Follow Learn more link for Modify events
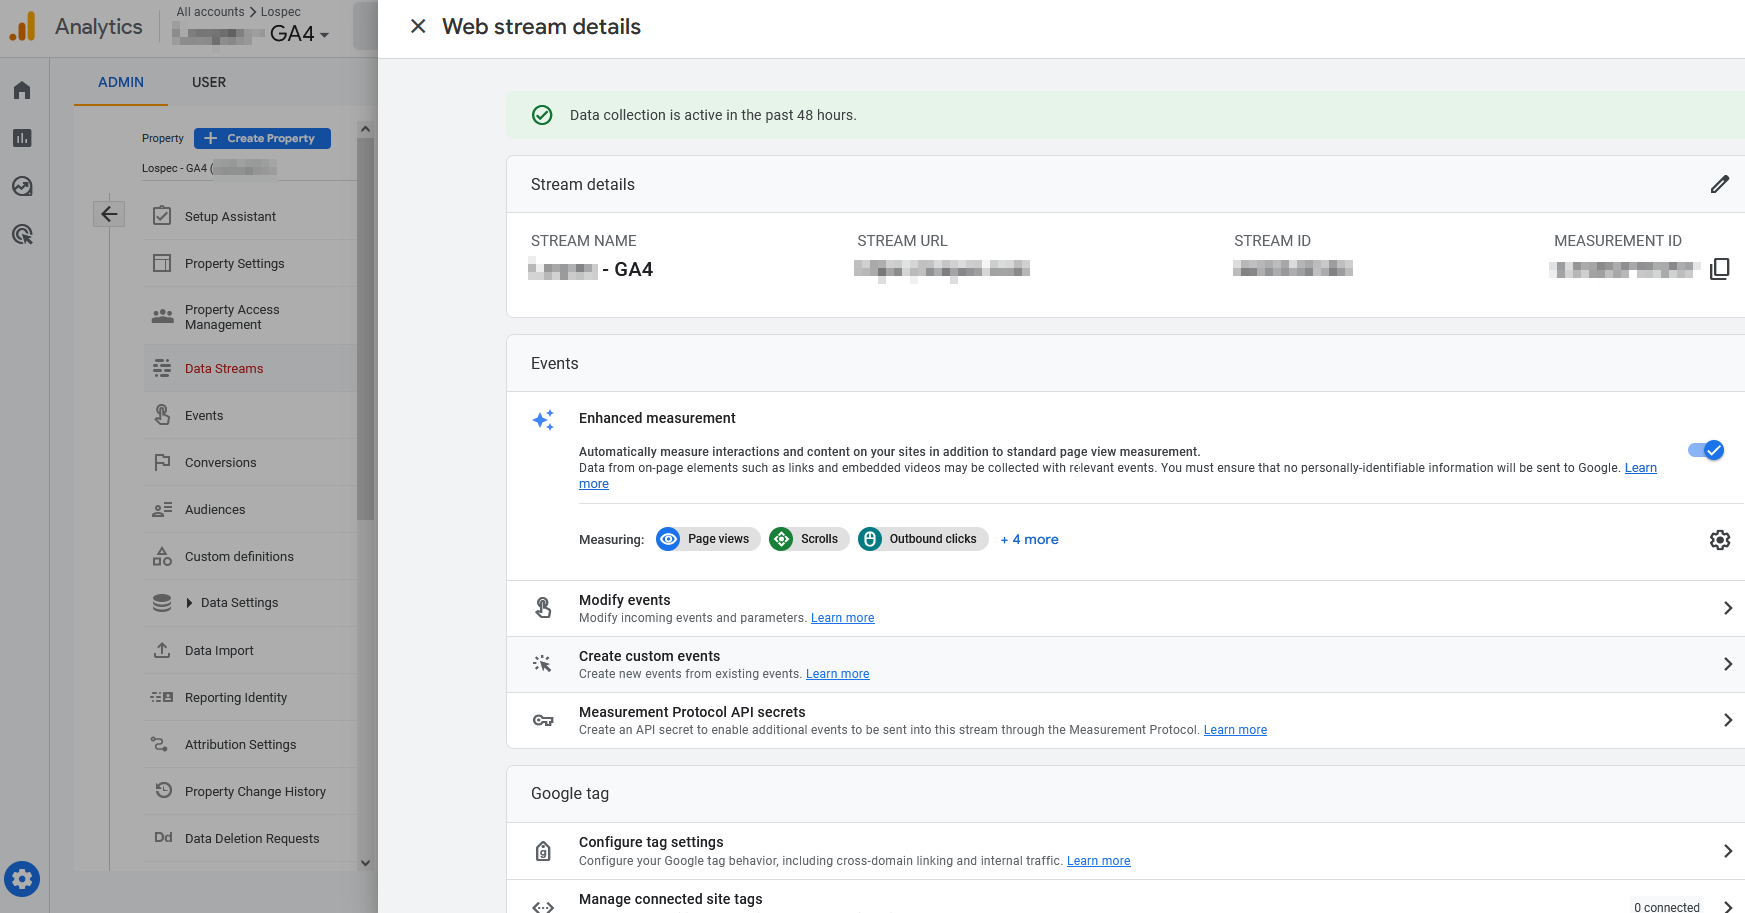 point(842,618)
